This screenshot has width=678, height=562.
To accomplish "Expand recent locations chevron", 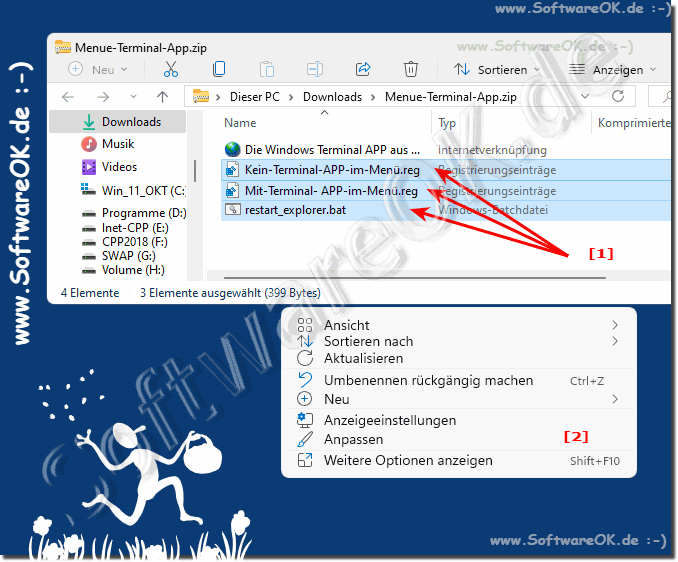I will click(133, 96).
